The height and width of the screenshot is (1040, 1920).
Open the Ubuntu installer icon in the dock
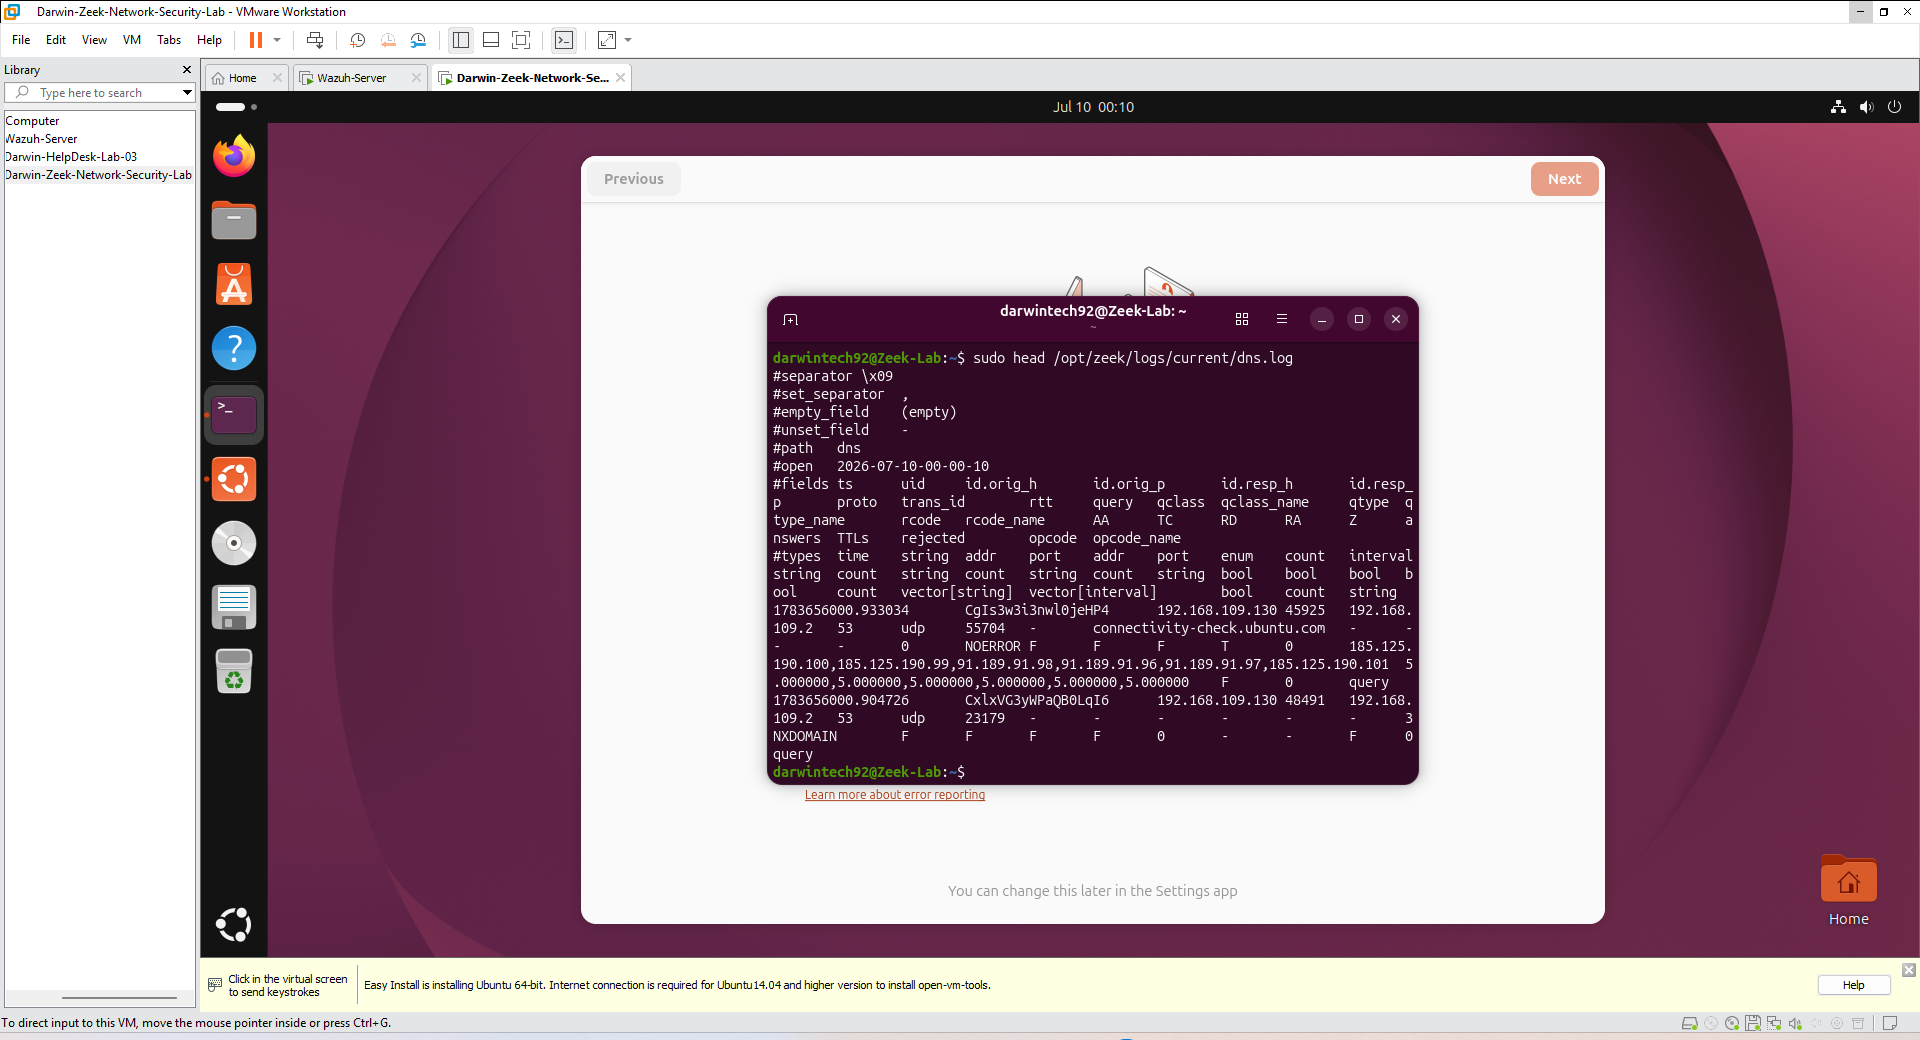coord(234,479)
